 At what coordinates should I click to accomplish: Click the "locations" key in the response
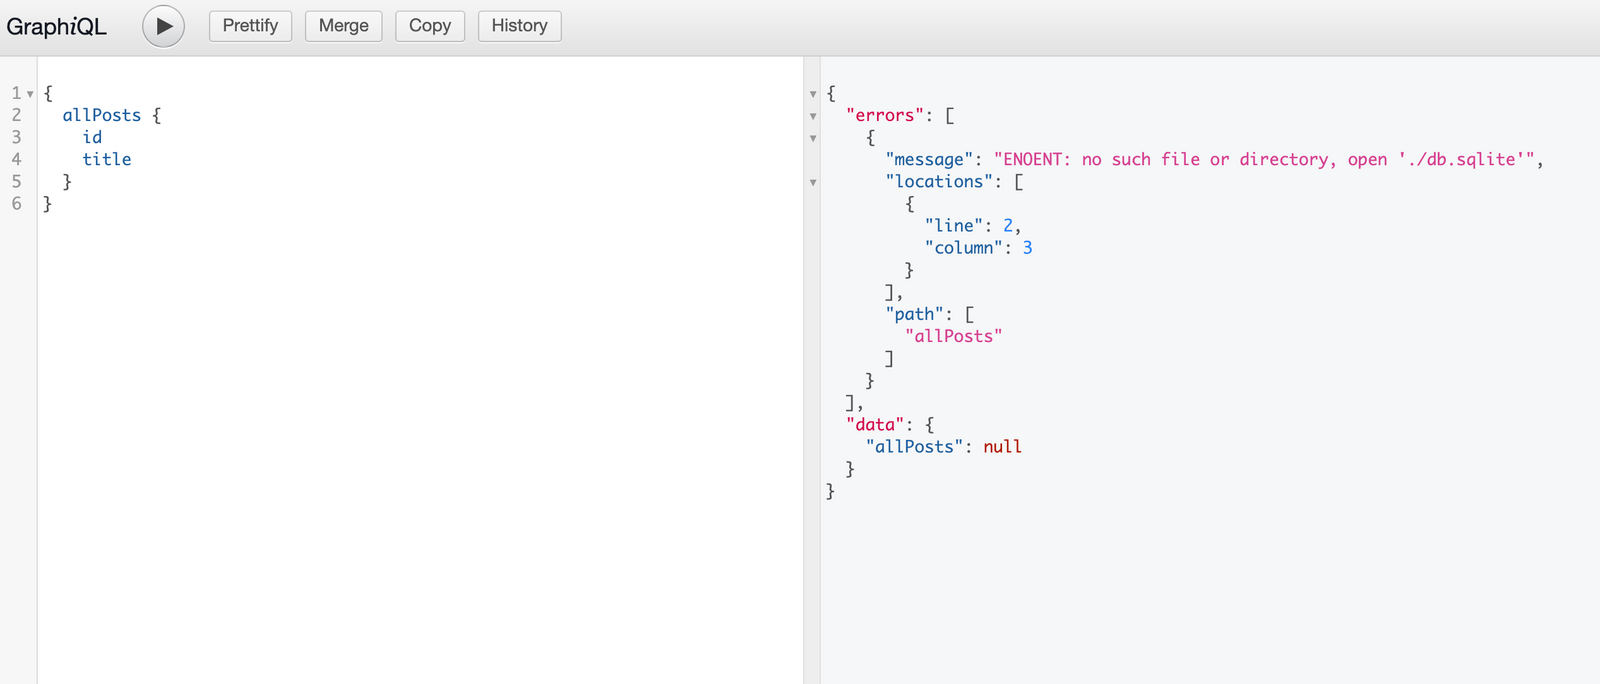click(939, 181)
